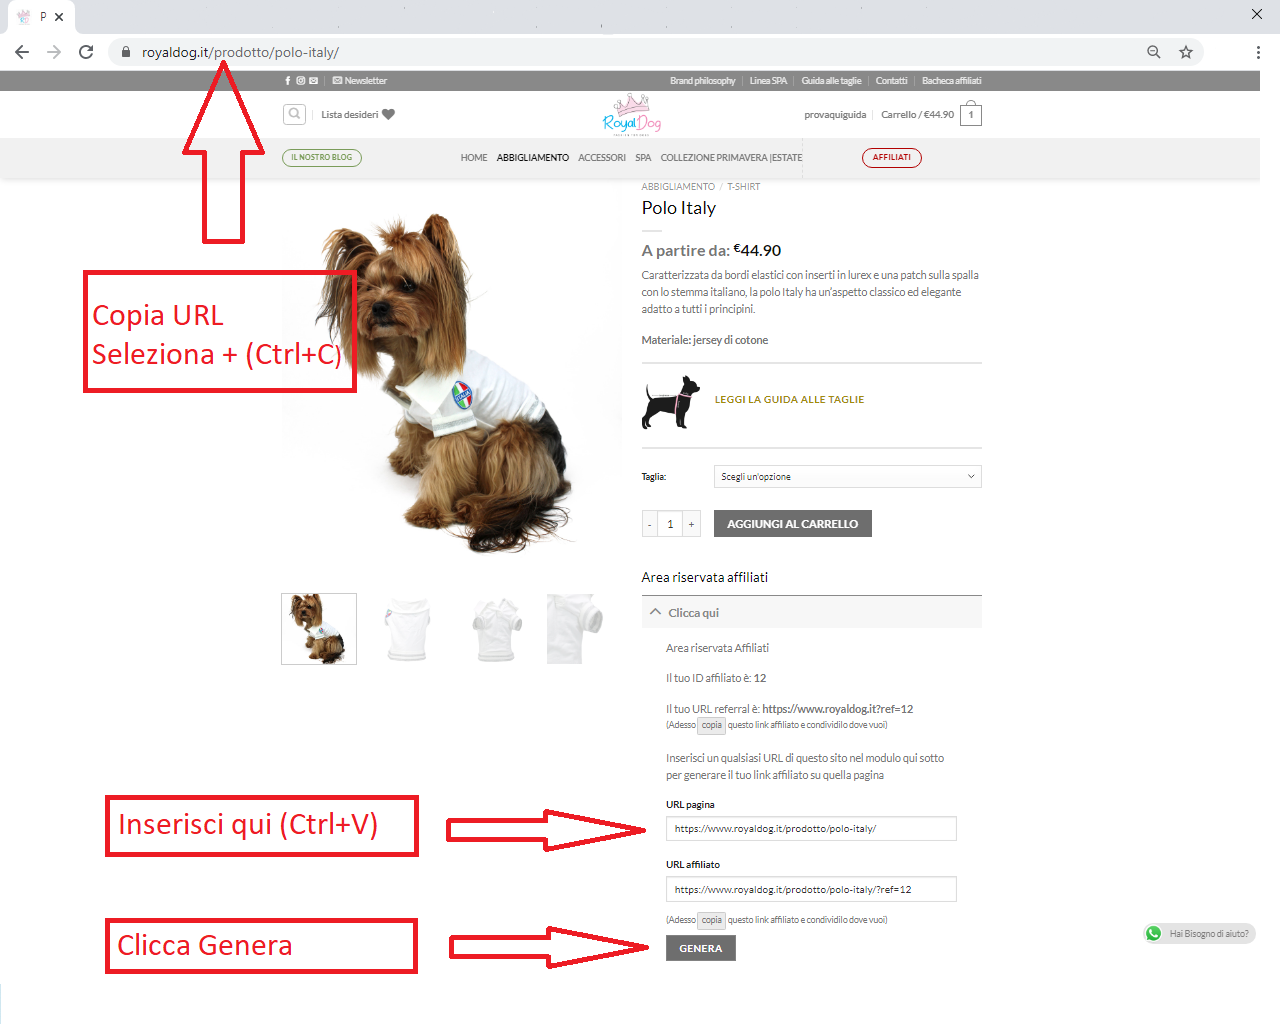
Task: Bookmark this page with the star icon
Action: tap(1186, 52)
